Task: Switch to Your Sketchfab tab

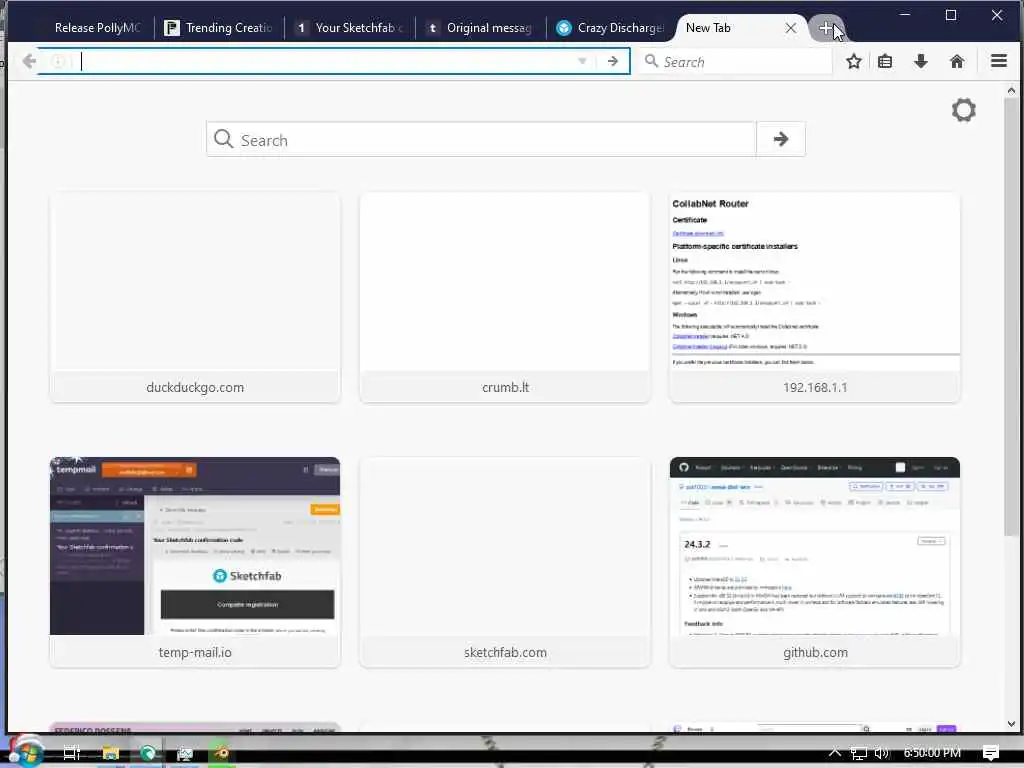Action: (x=350, y=27)
